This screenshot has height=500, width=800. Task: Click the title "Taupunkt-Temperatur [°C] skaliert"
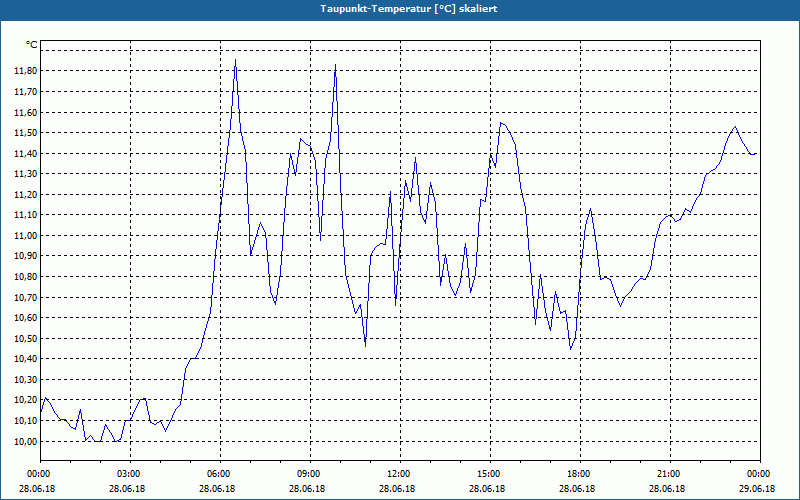tap(409, 9)
